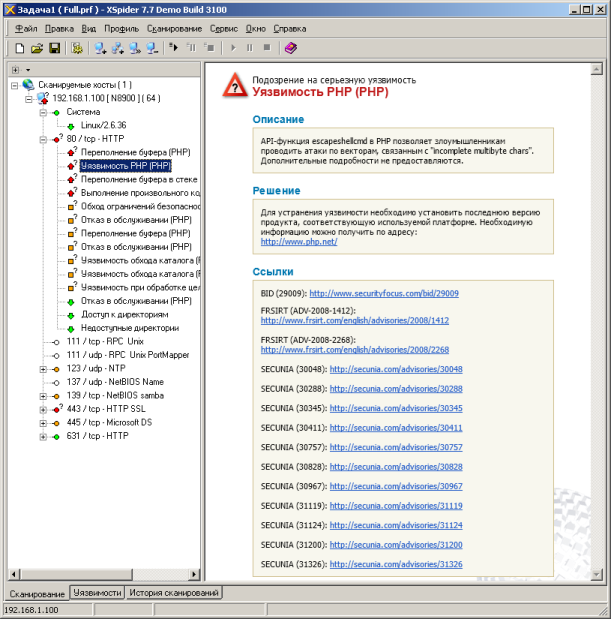The width and height of the screenshot is (611, 619).
Task: Open secunia advisories/30048 link
Action: (x=396, y=369)
